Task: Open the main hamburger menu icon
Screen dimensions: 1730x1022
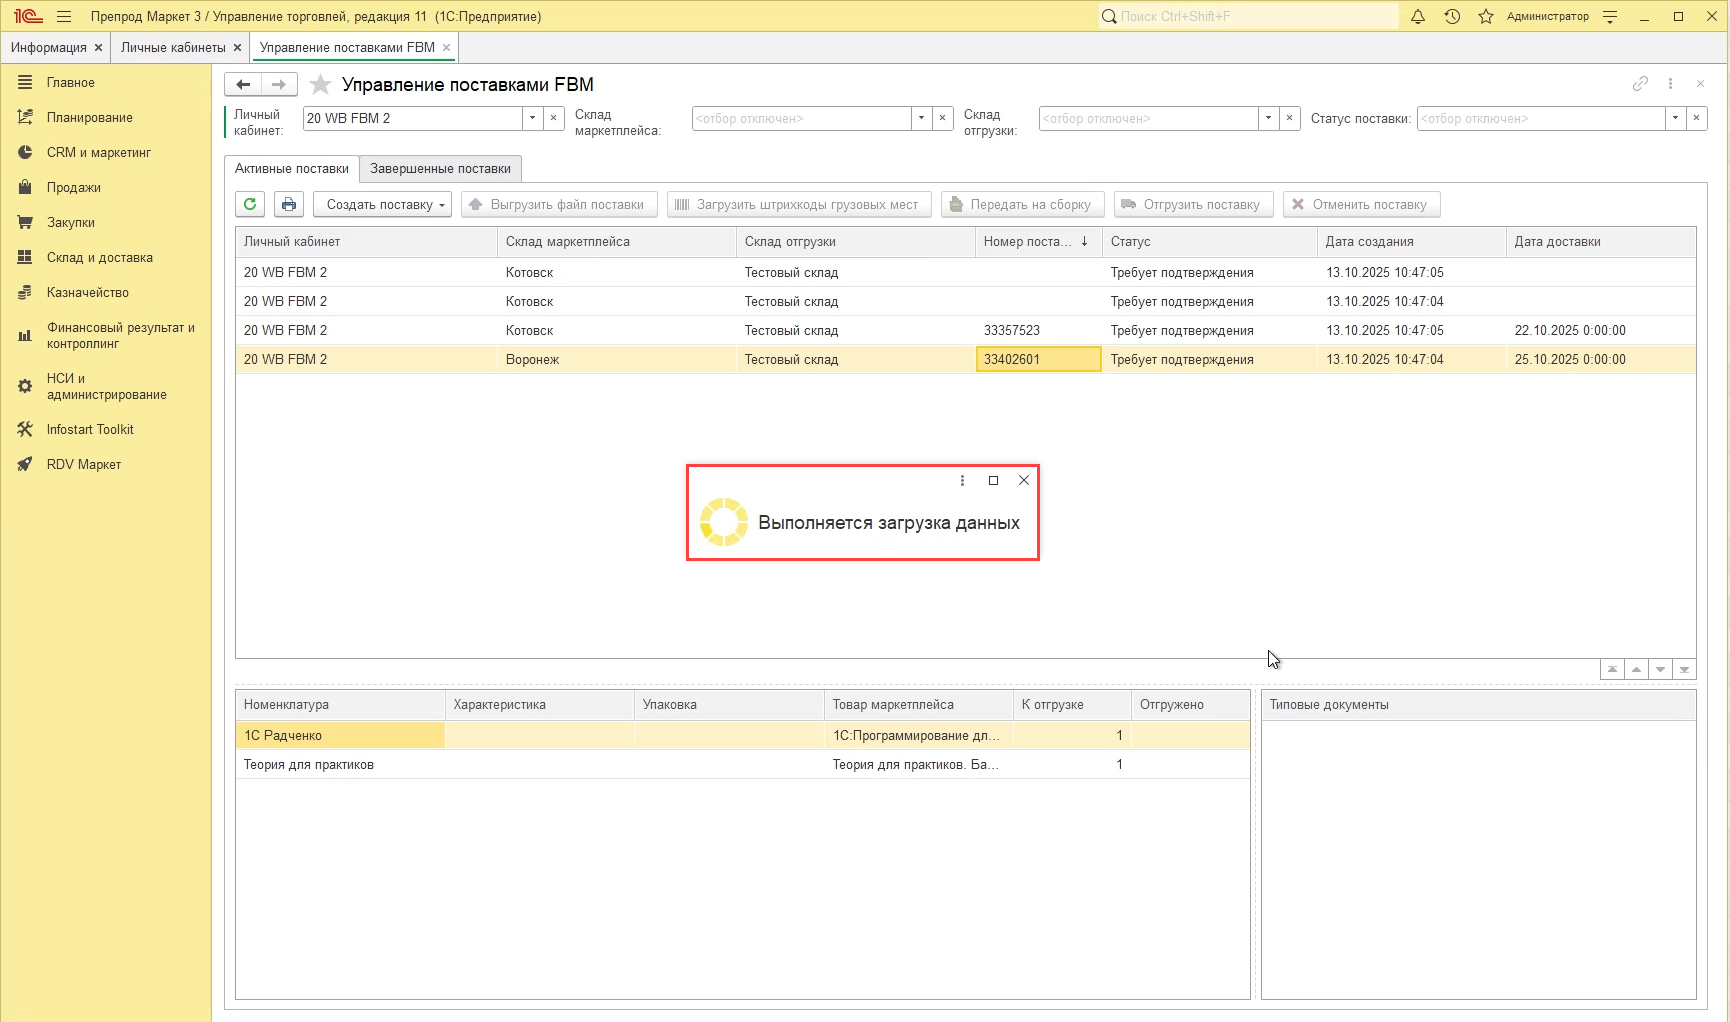Action: pos(64,16)
